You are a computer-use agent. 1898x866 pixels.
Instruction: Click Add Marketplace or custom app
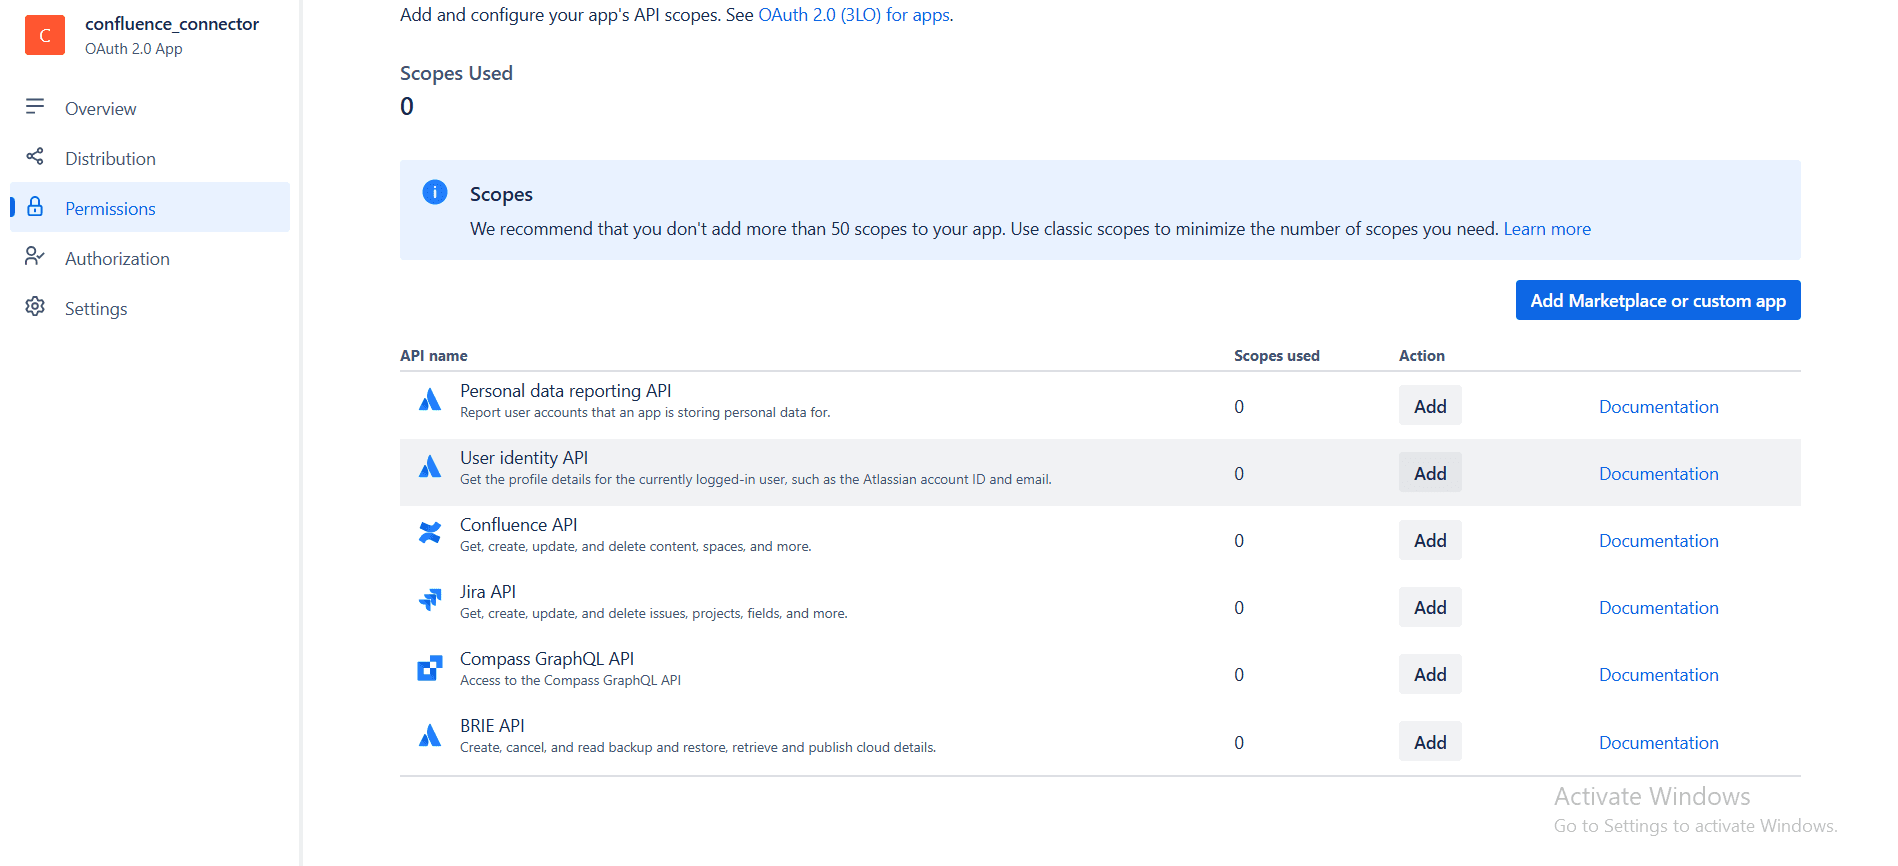click(1658, 300)
